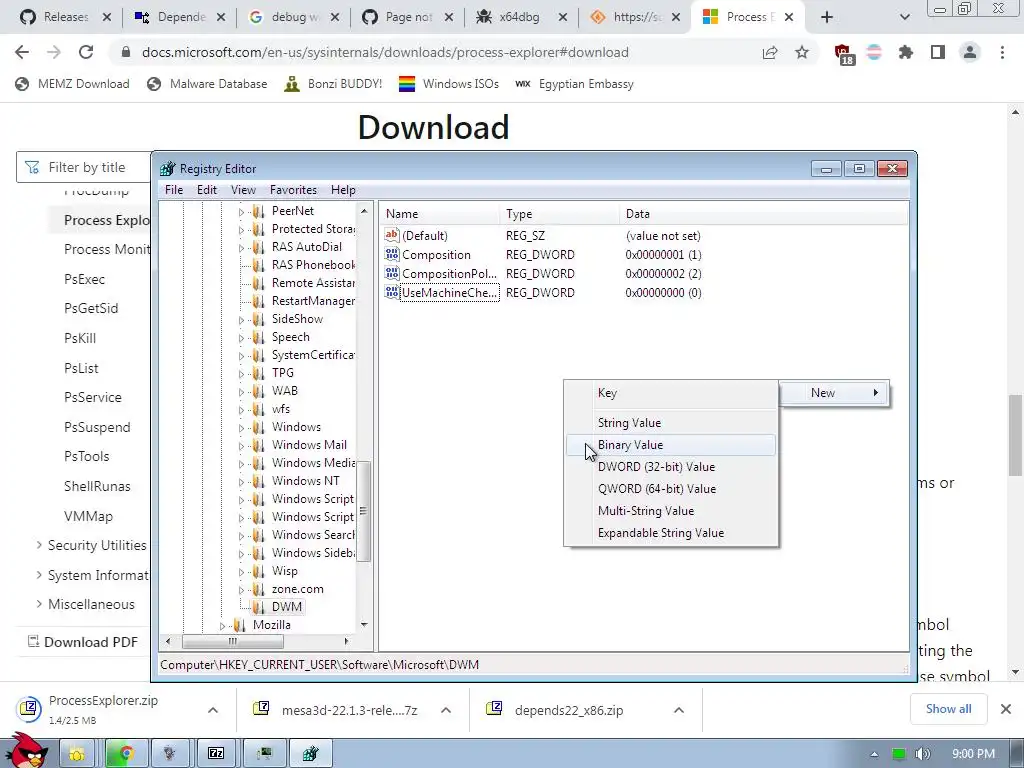Image resolution: width=1024 pixels, height=768 pixels.
Task: Select the CompositionPol... value entry
Action: [x=449, y=274]
